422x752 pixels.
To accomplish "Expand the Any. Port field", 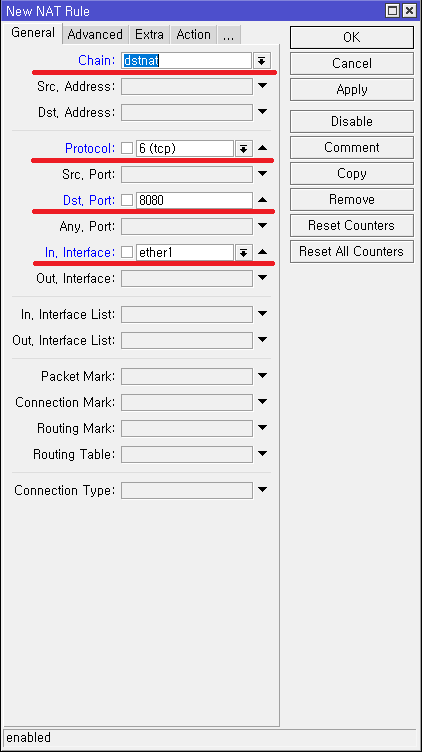I will click(x=262, y=226).
